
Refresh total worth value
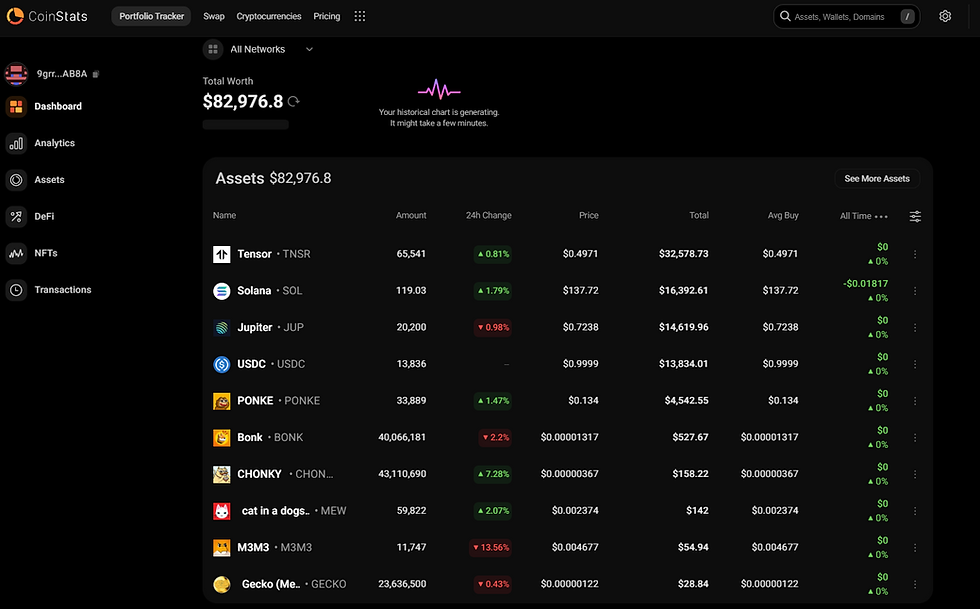click(294, 101)
